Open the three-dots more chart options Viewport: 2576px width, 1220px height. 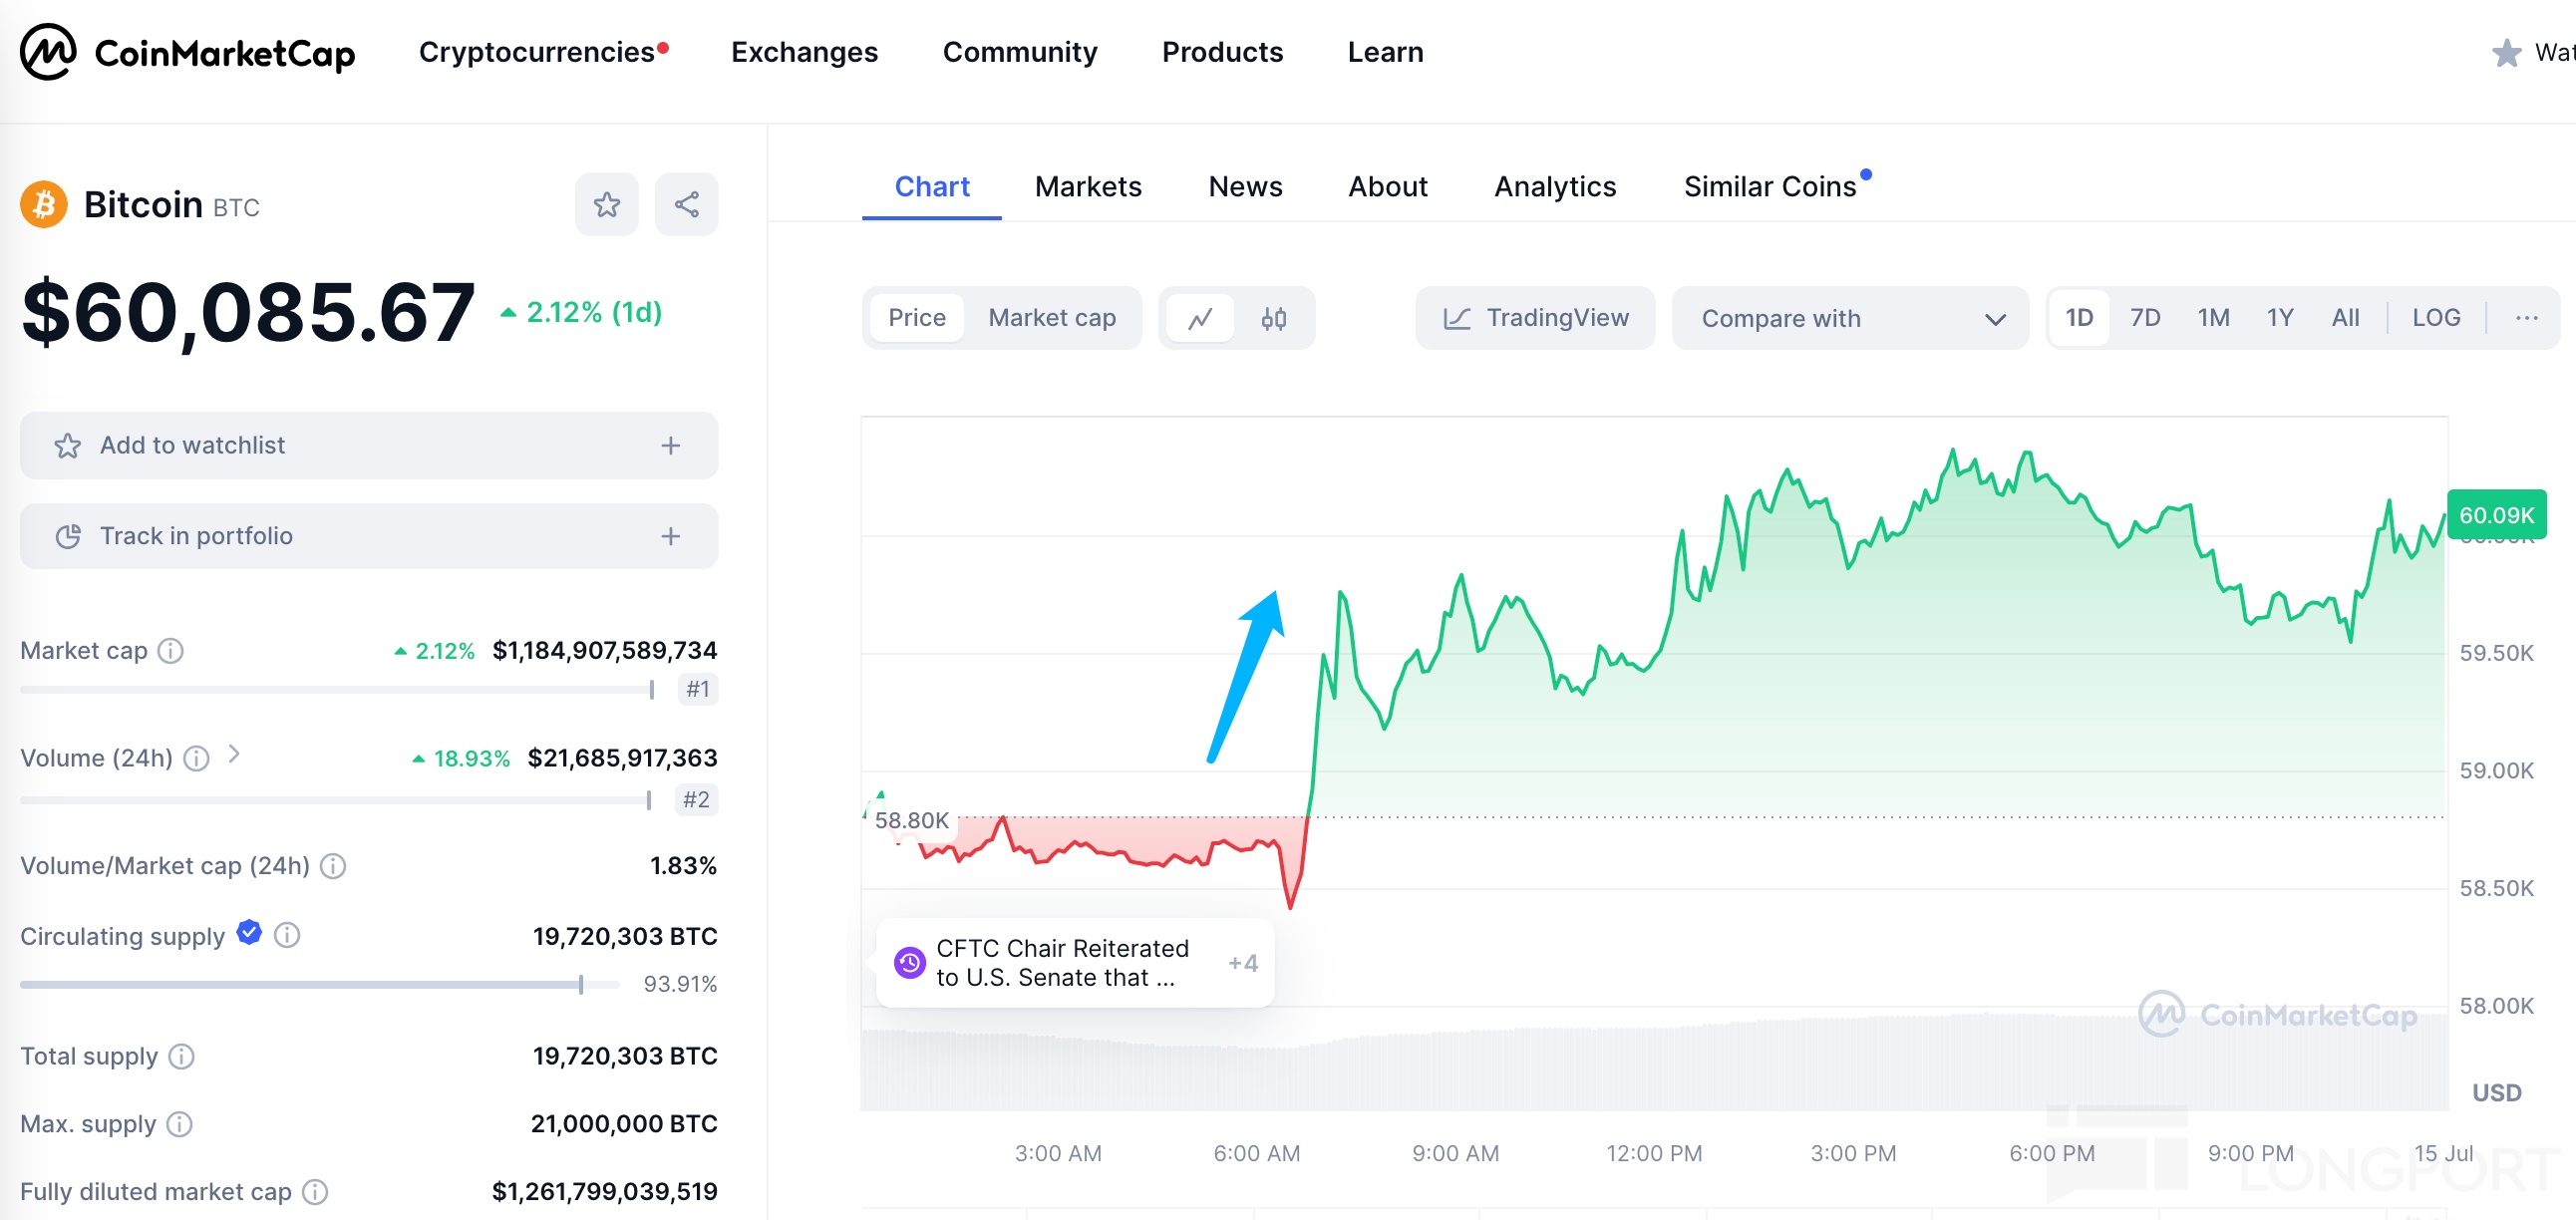(x=2526, y=318)
